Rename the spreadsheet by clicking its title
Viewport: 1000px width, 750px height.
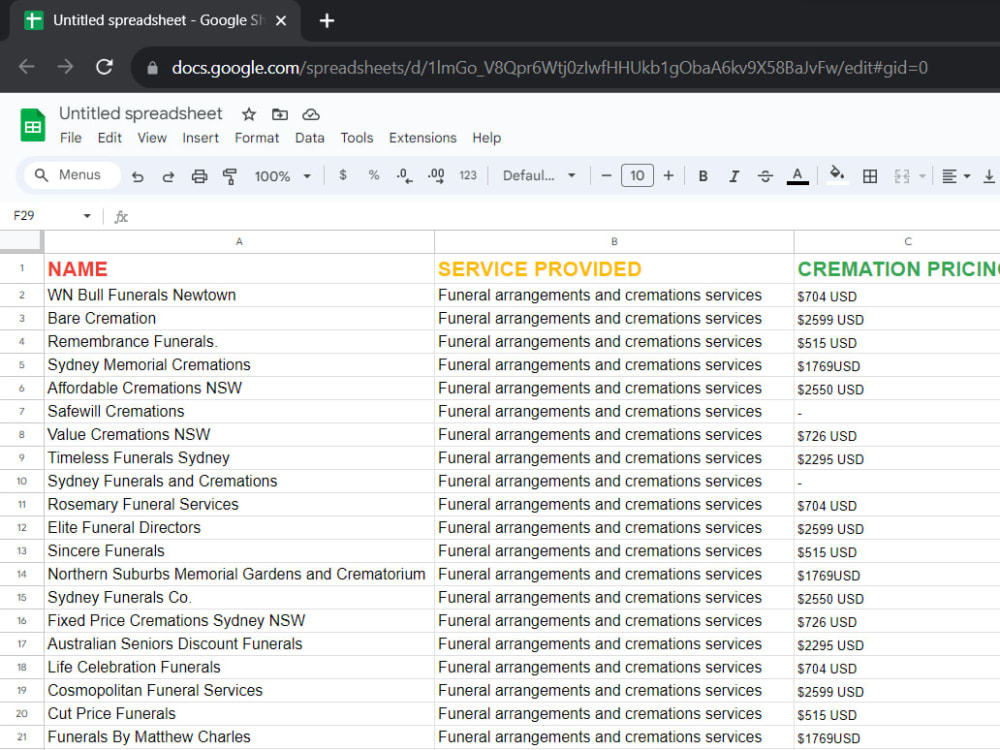click(x=140, y=114)
